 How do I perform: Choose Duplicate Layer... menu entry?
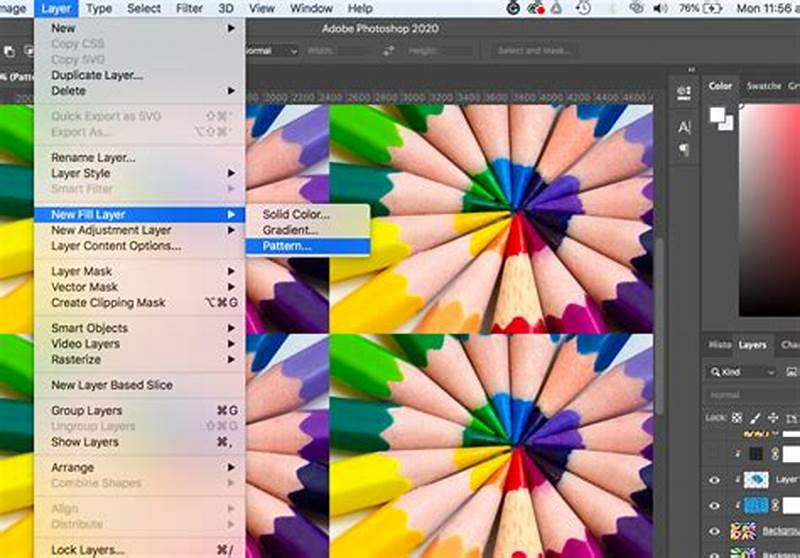point(139,75)
